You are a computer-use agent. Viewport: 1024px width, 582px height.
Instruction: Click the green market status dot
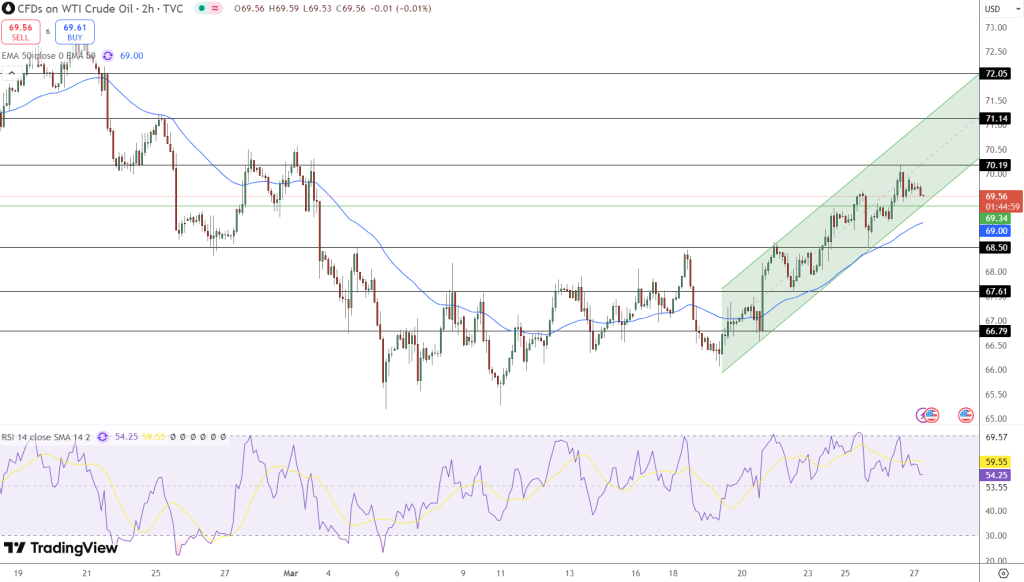[202, 8]
